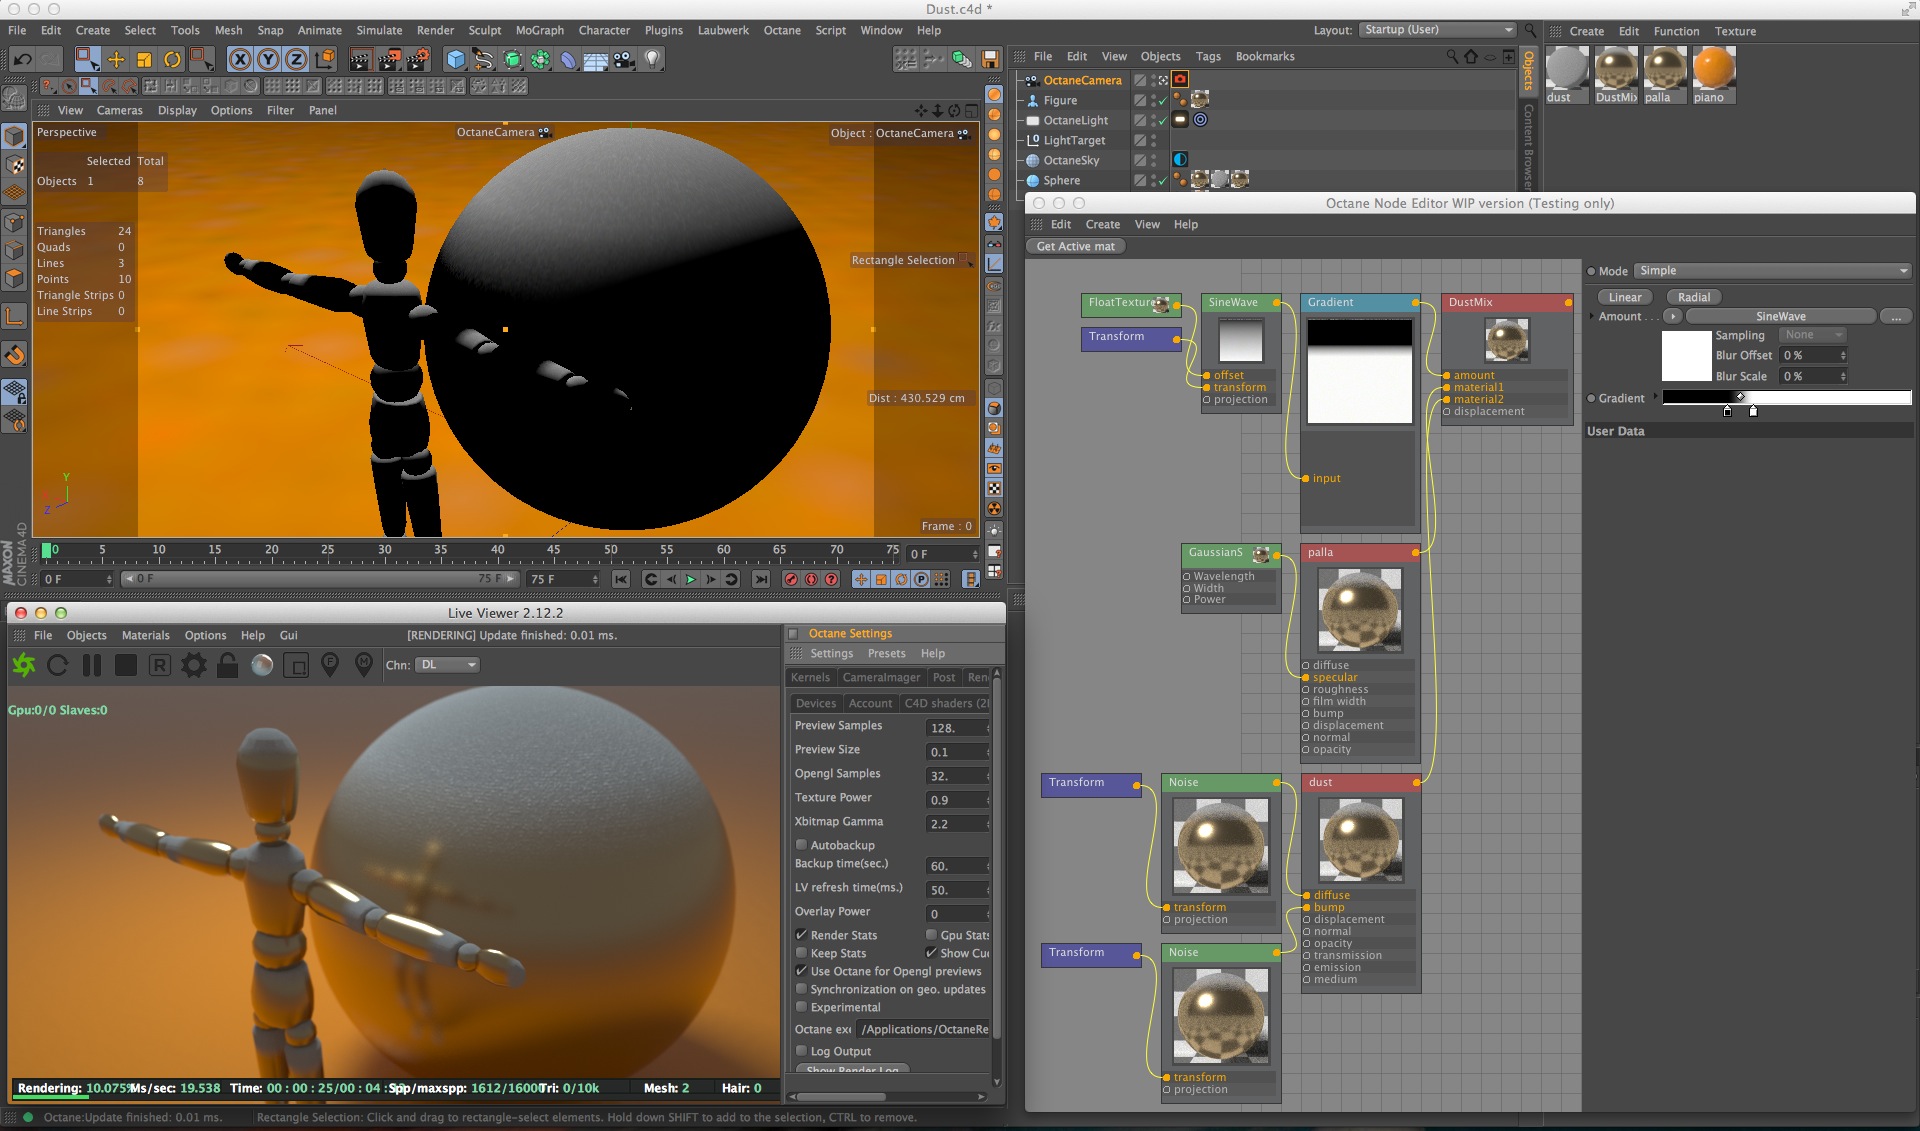The width and height of the screenshot is (1920, 1131).
Task: Enable the Log Output checkbox
Action: [x=801, y=1051]
